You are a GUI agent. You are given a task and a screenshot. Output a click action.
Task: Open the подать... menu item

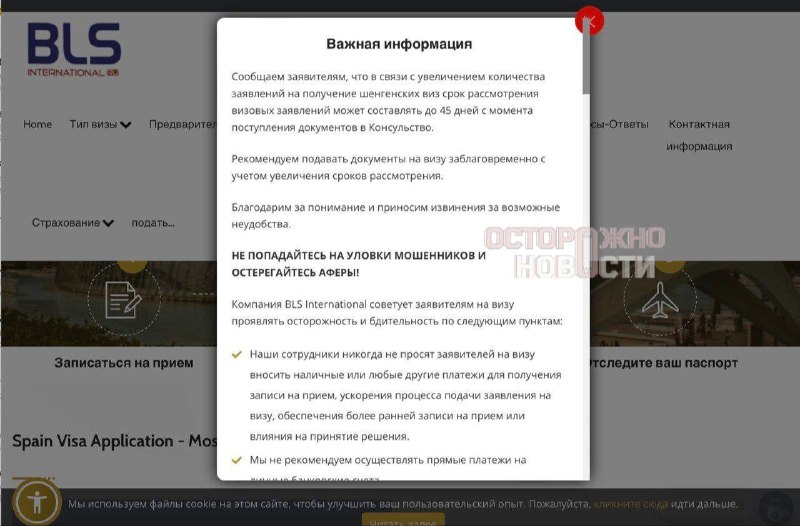pos(153,223)
